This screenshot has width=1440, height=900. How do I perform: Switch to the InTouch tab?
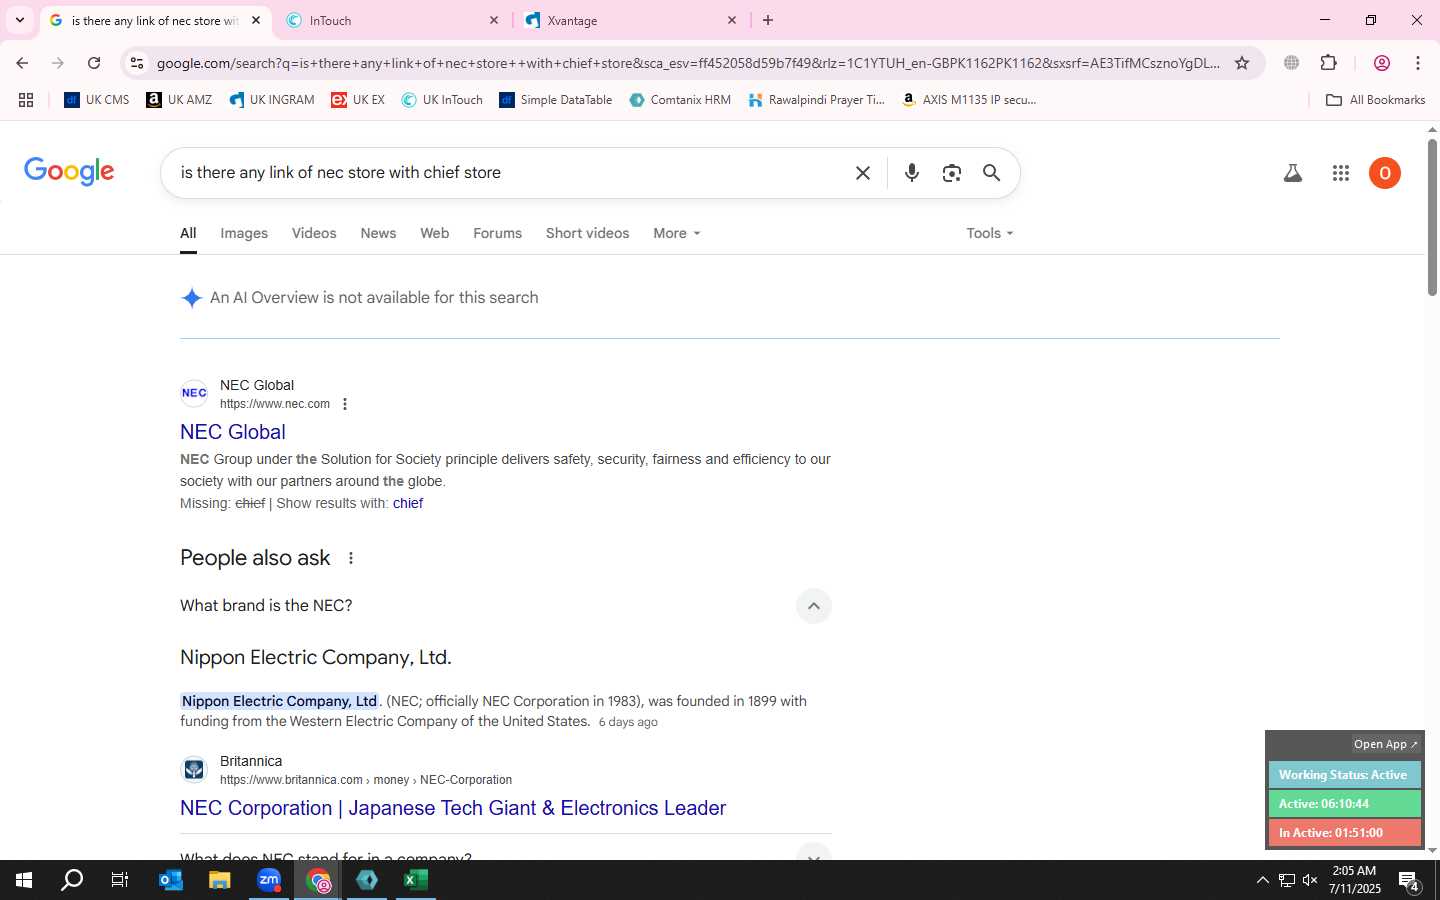[x=391, y=20]
